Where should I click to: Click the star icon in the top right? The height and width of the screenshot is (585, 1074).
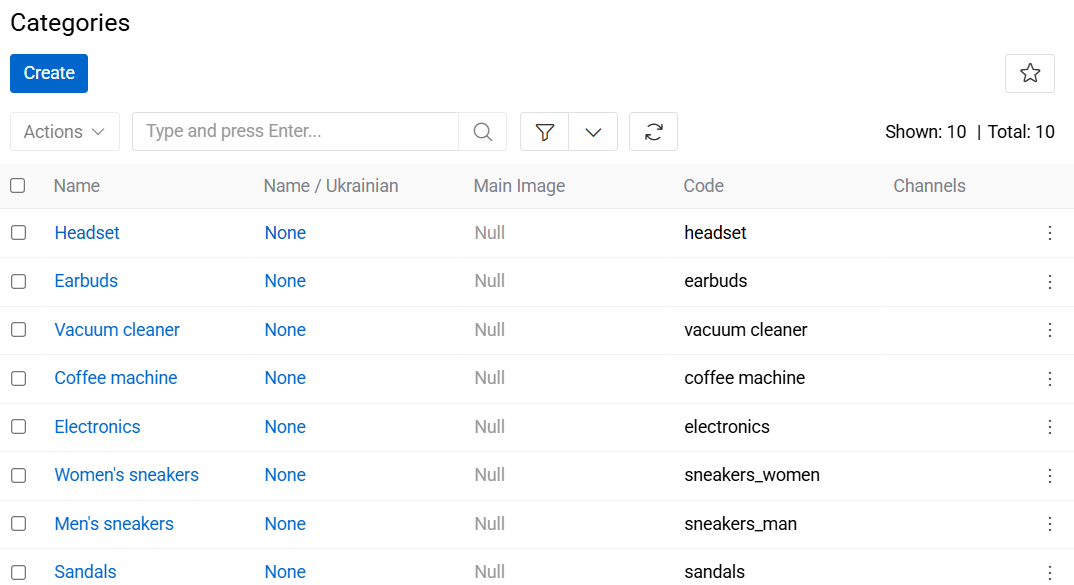pos(1030,73)
